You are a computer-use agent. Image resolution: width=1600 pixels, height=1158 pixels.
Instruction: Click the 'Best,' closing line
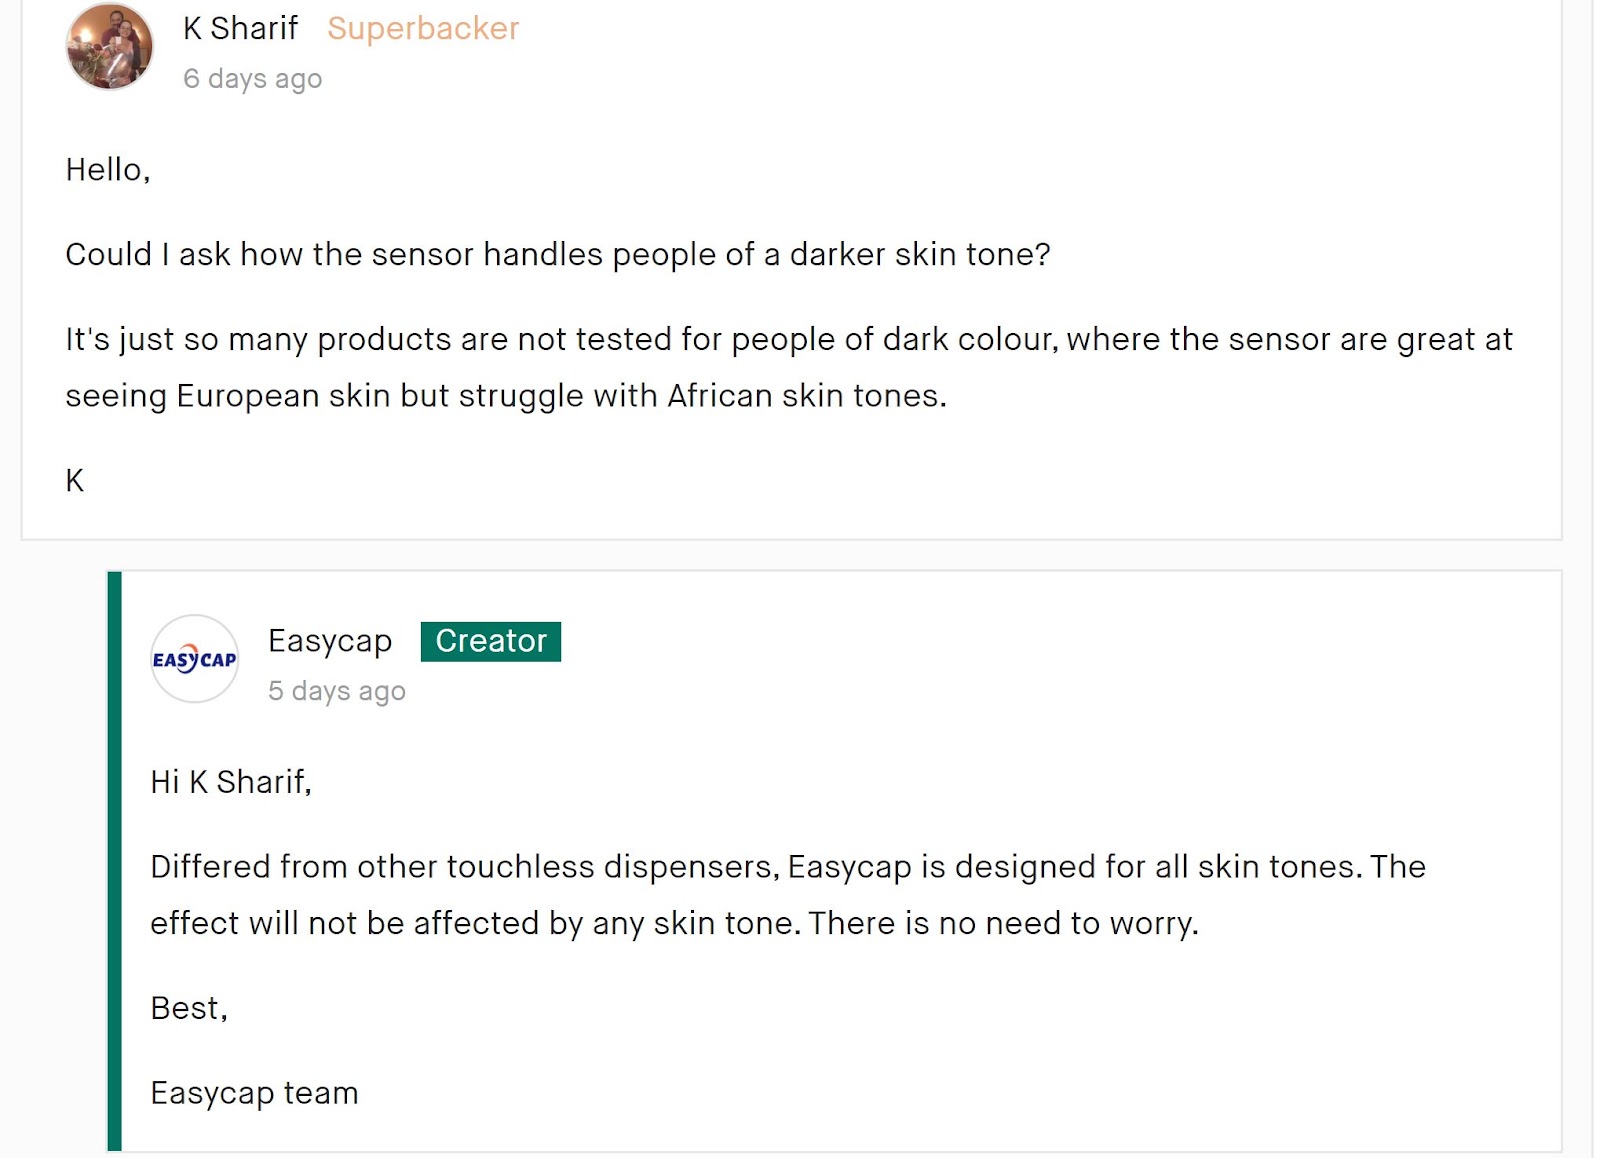(189, 1008)
